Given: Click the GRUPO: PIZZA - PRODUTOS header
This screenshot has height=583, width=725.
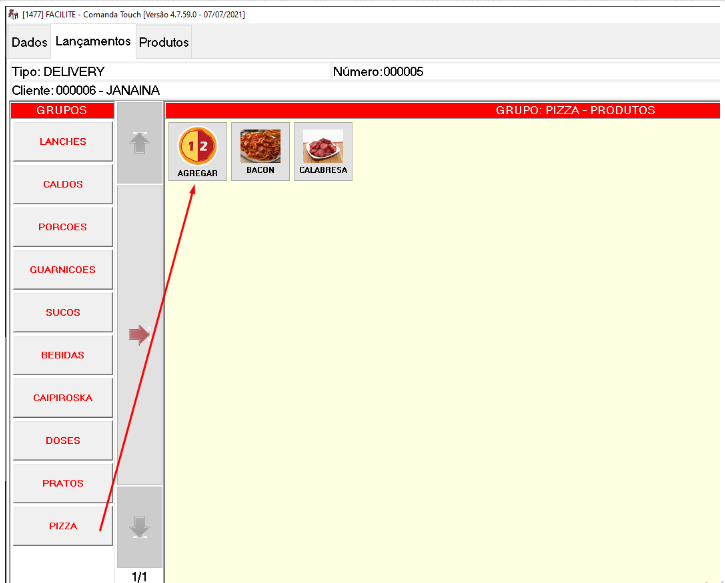Looking at the screenshot, I should [443, 110].
